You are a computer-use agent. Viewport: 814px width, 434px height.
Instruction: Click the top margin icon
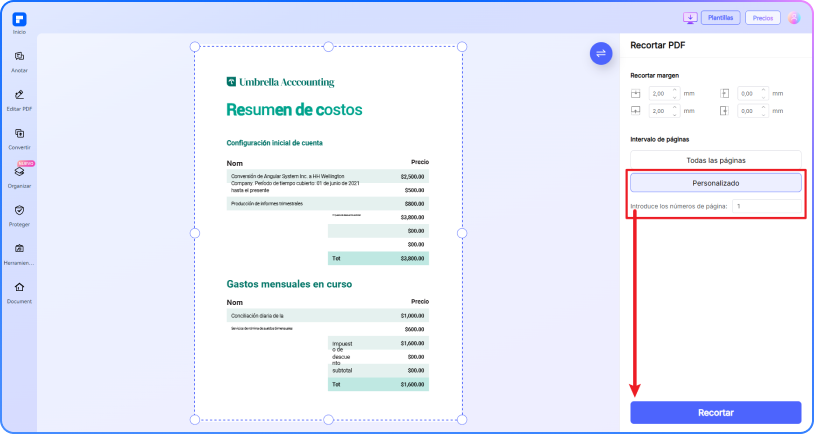635,94
